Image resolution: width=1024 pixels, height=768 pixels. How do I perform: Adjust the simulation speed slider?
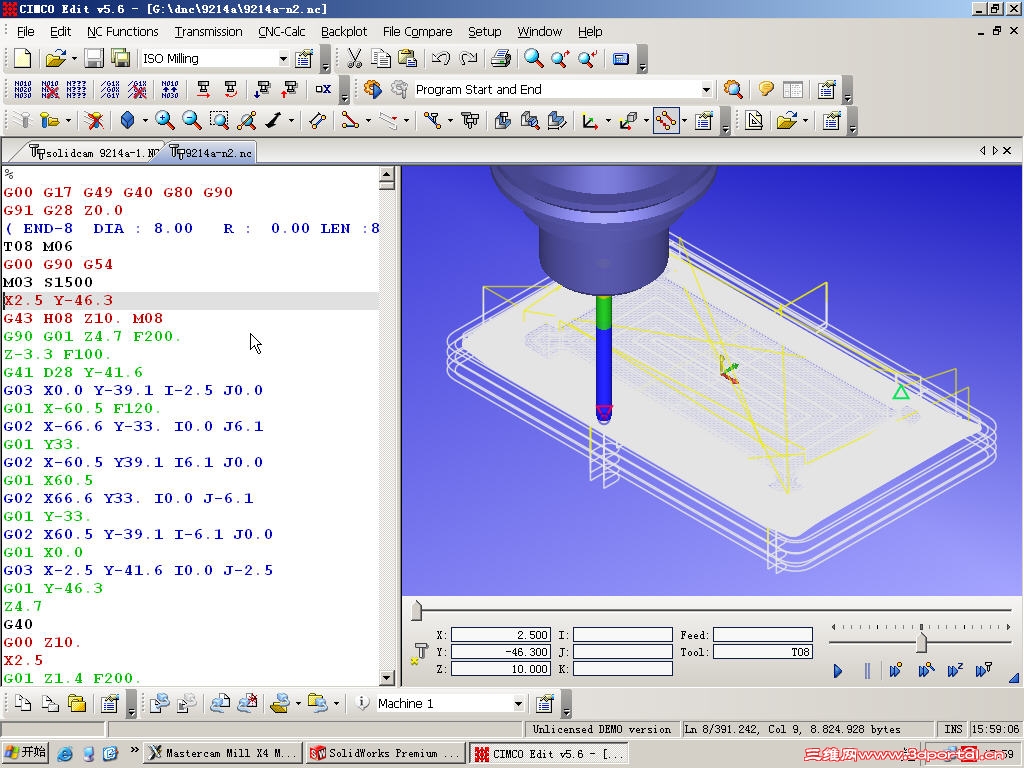[920, 644]
